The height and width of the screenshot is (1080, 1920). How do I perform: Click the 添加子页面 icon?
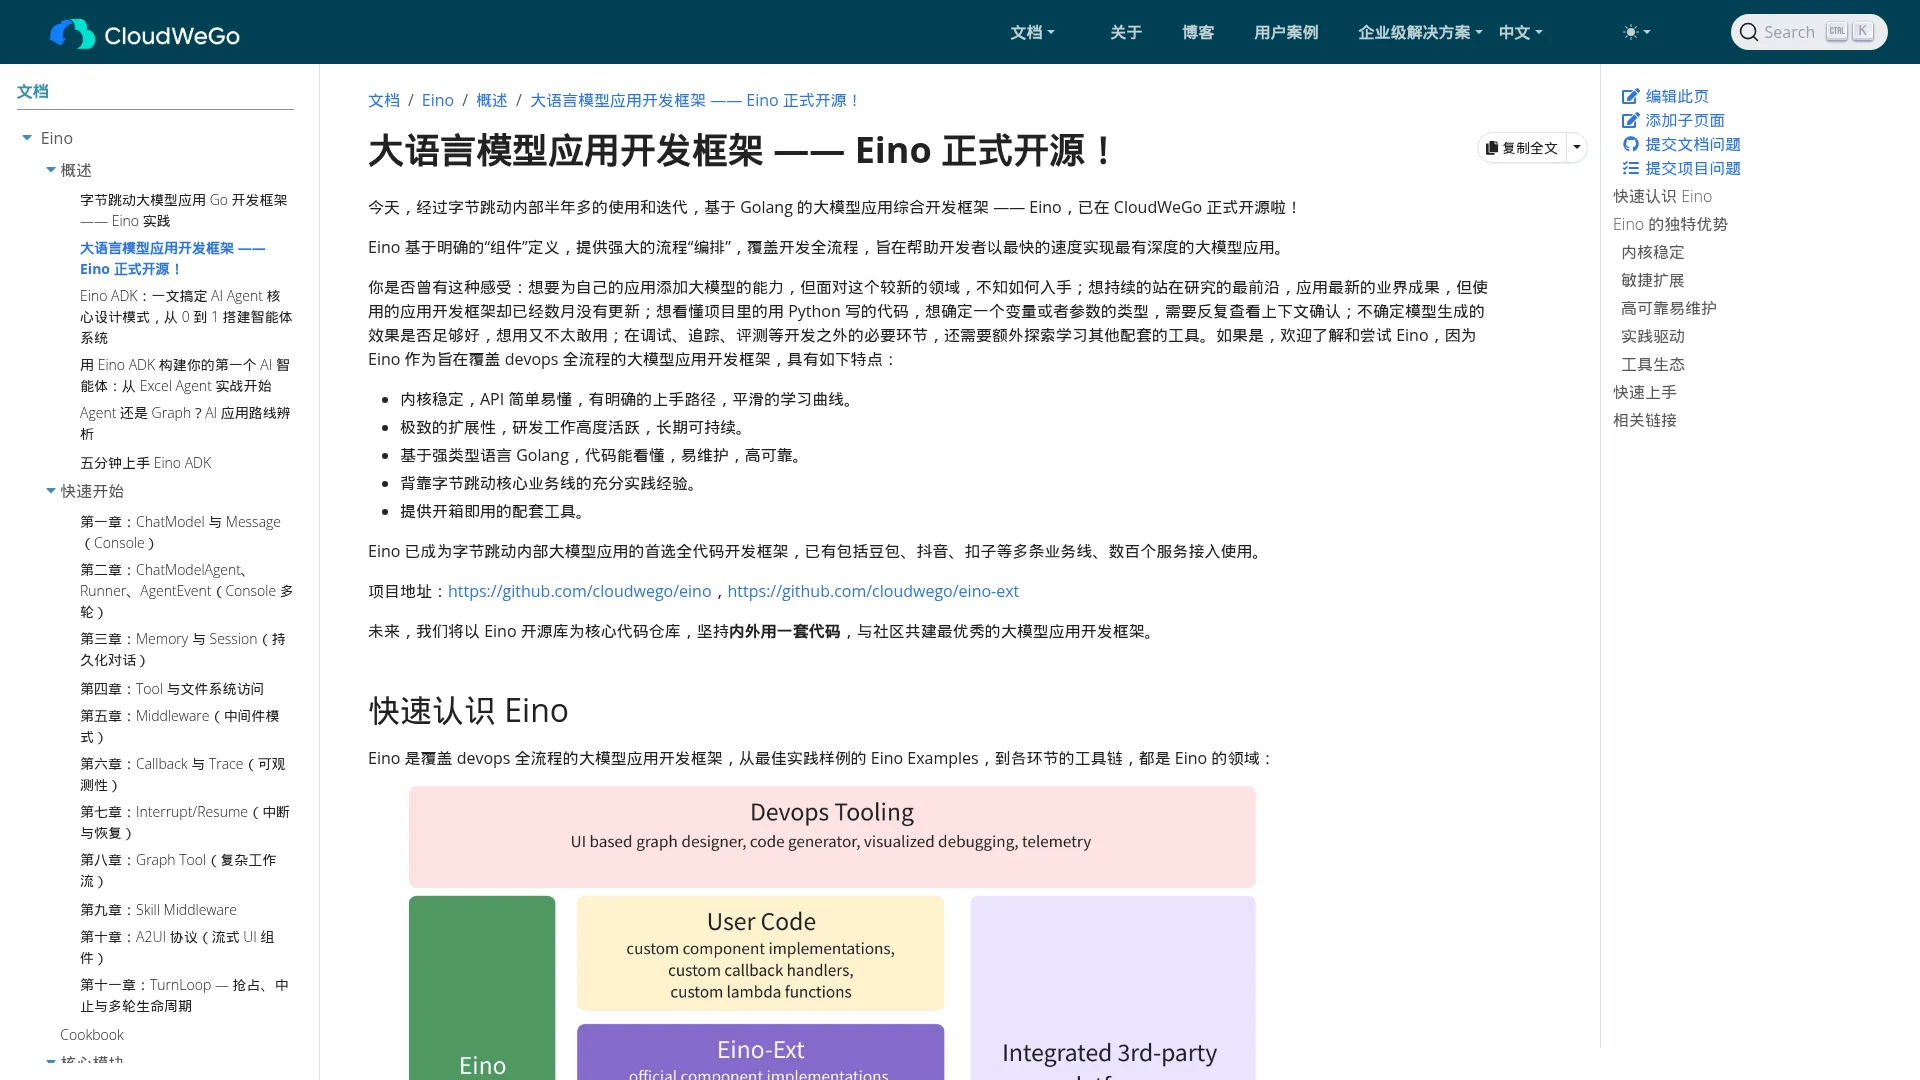point(1630,120)
